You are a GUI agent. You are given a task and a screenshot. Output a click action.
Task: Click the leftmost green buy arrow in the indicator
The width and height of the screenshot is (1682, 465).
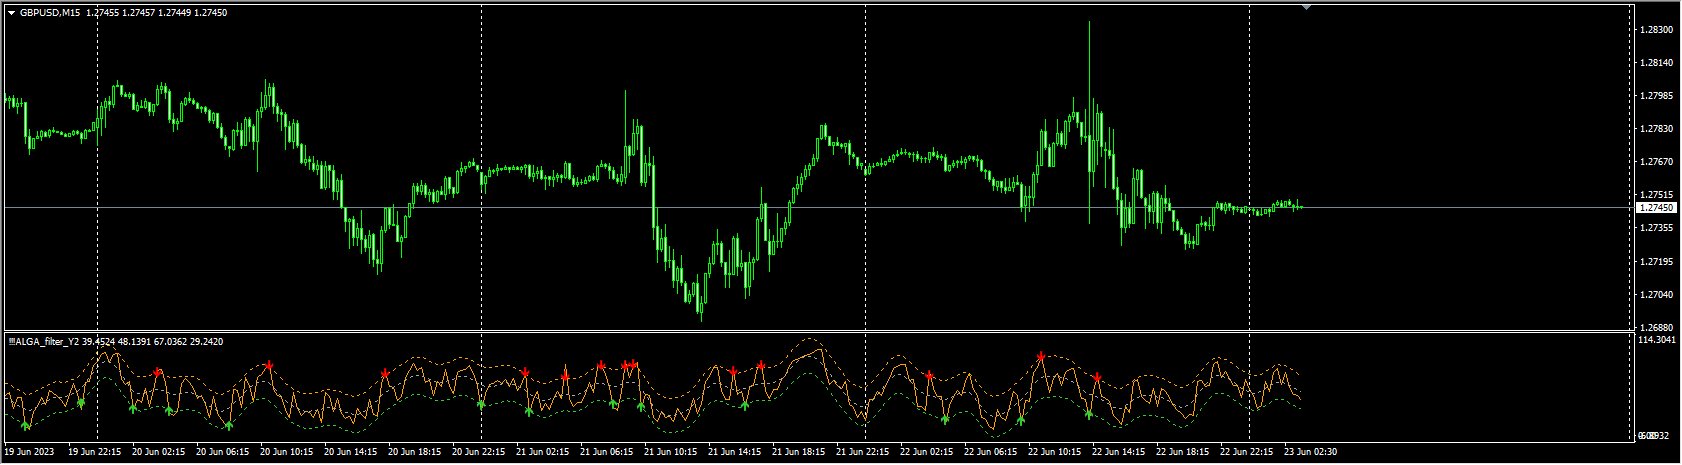pos(26,425)
